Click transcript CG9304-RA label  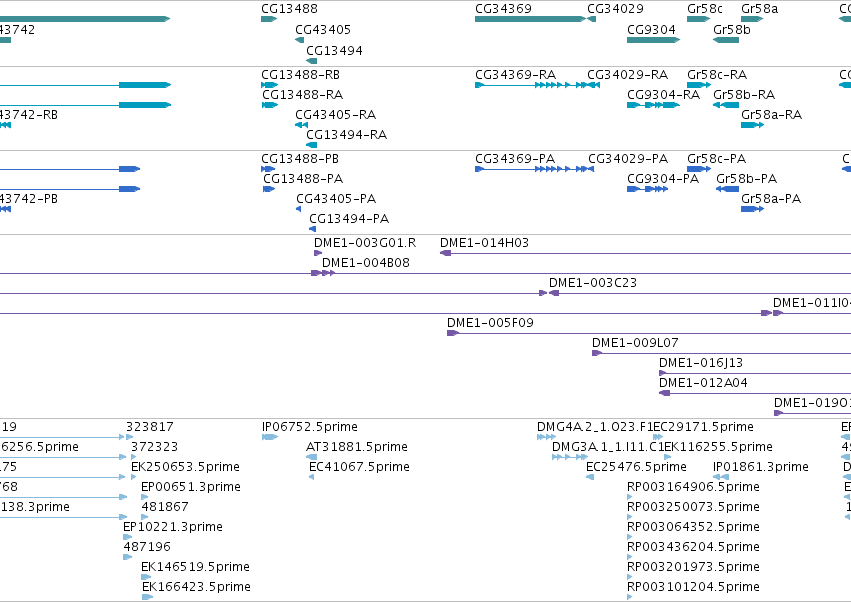point(663,95)
